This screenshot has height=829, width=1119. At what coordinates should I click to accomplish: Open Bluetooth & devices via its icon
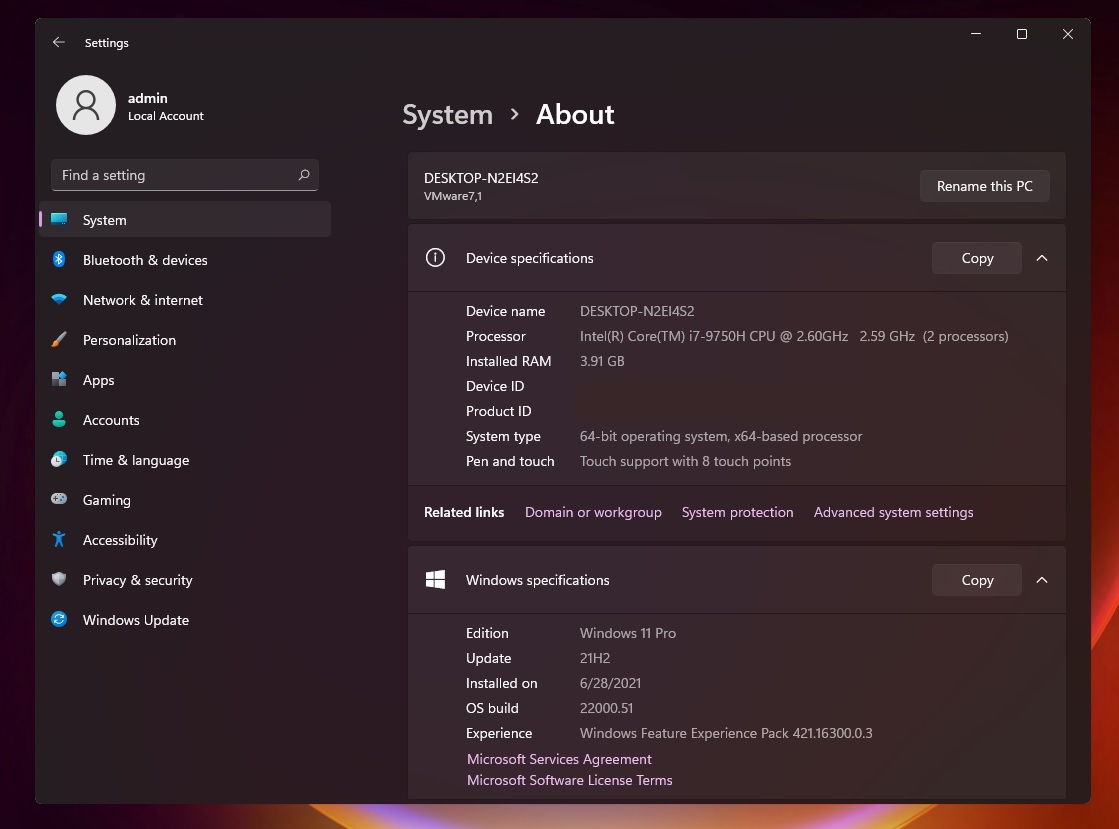coord(59,260)
